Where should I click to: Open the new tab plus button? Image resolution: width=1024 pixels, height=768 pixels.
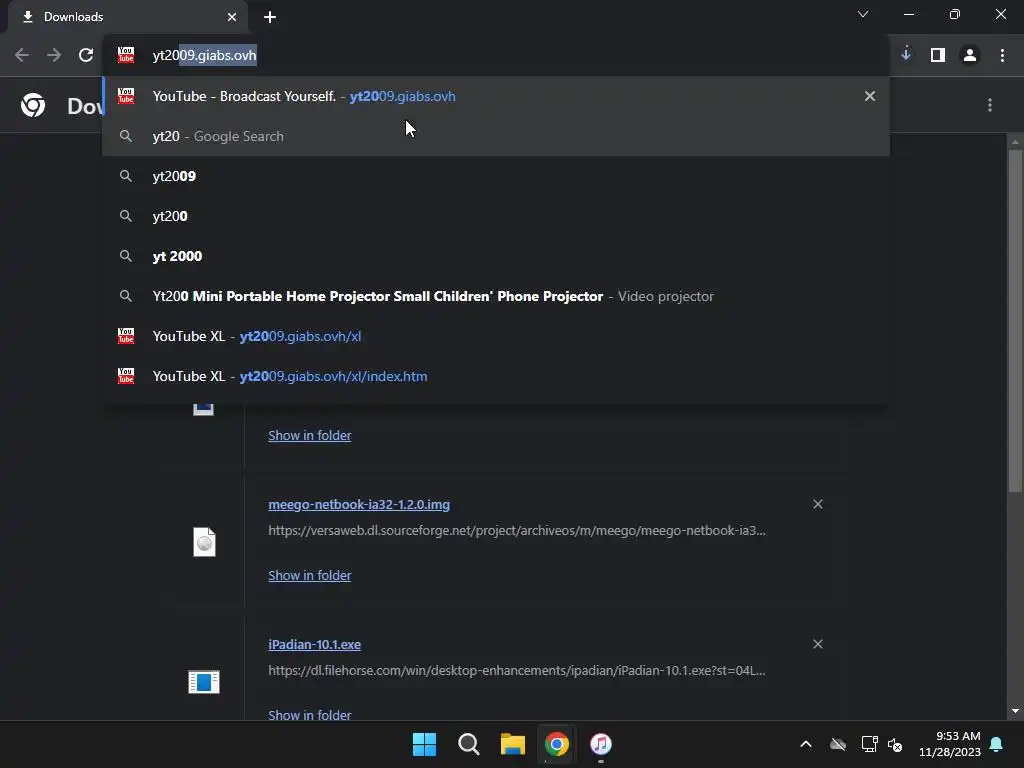[x=270, y=17]
